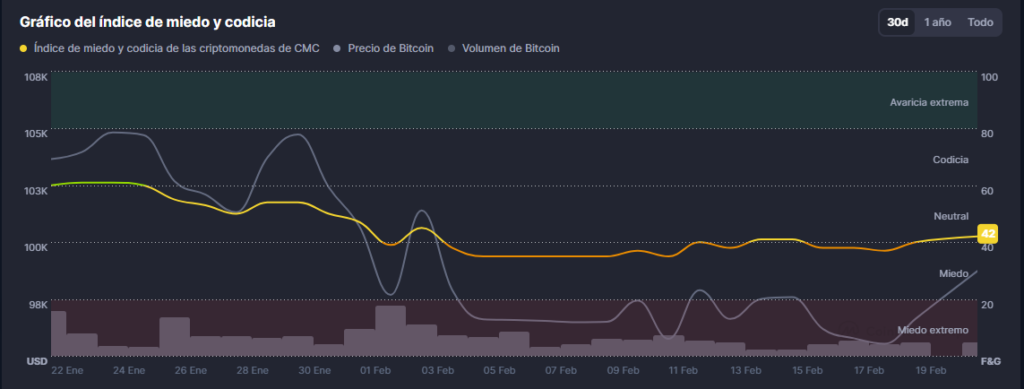Select the 22 Ene date marker
The width and height of the screenshot is (1024, 389).
click(x=67, y=370)
